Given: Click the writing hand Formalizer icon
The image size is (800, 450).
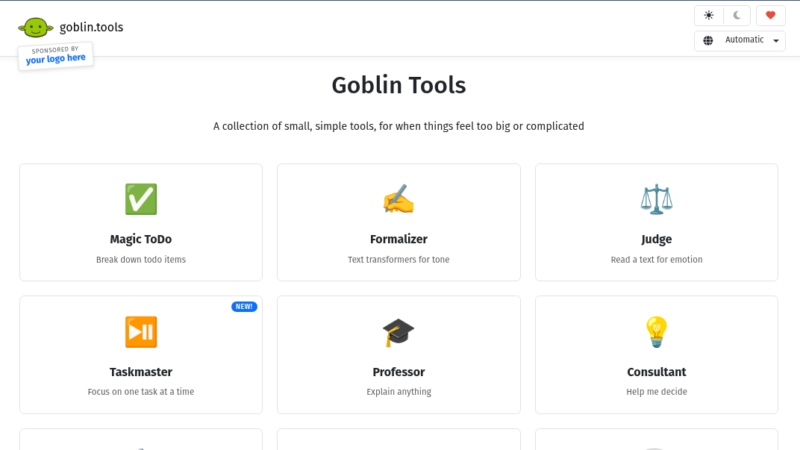Looking at the screenshot, I should point(398,199).
